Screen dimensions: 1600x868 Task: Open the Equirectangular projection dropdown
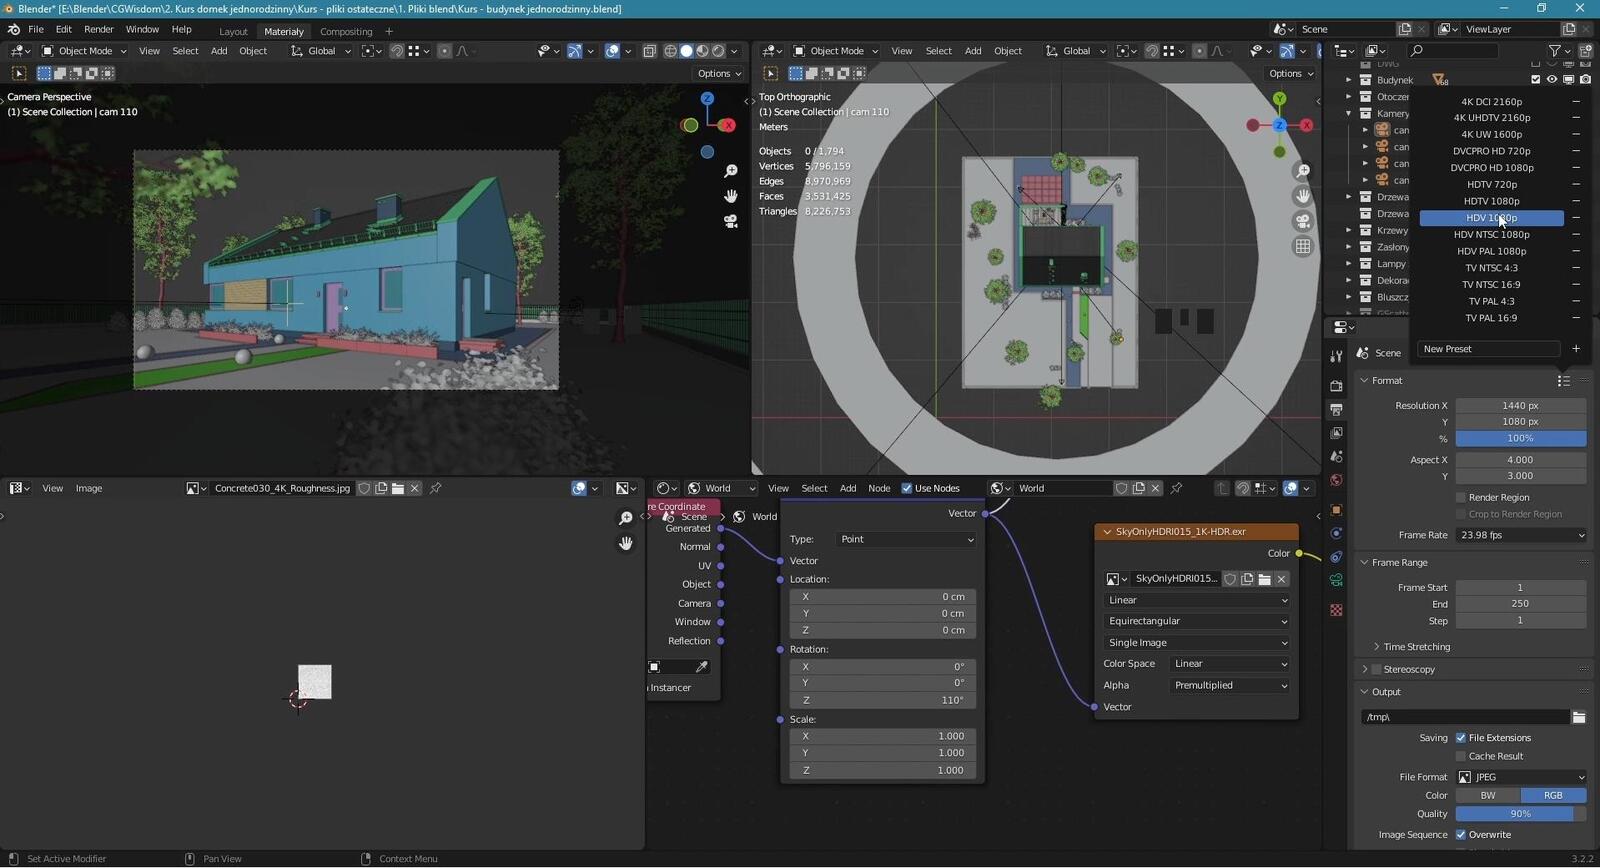tap(1196, 621)
